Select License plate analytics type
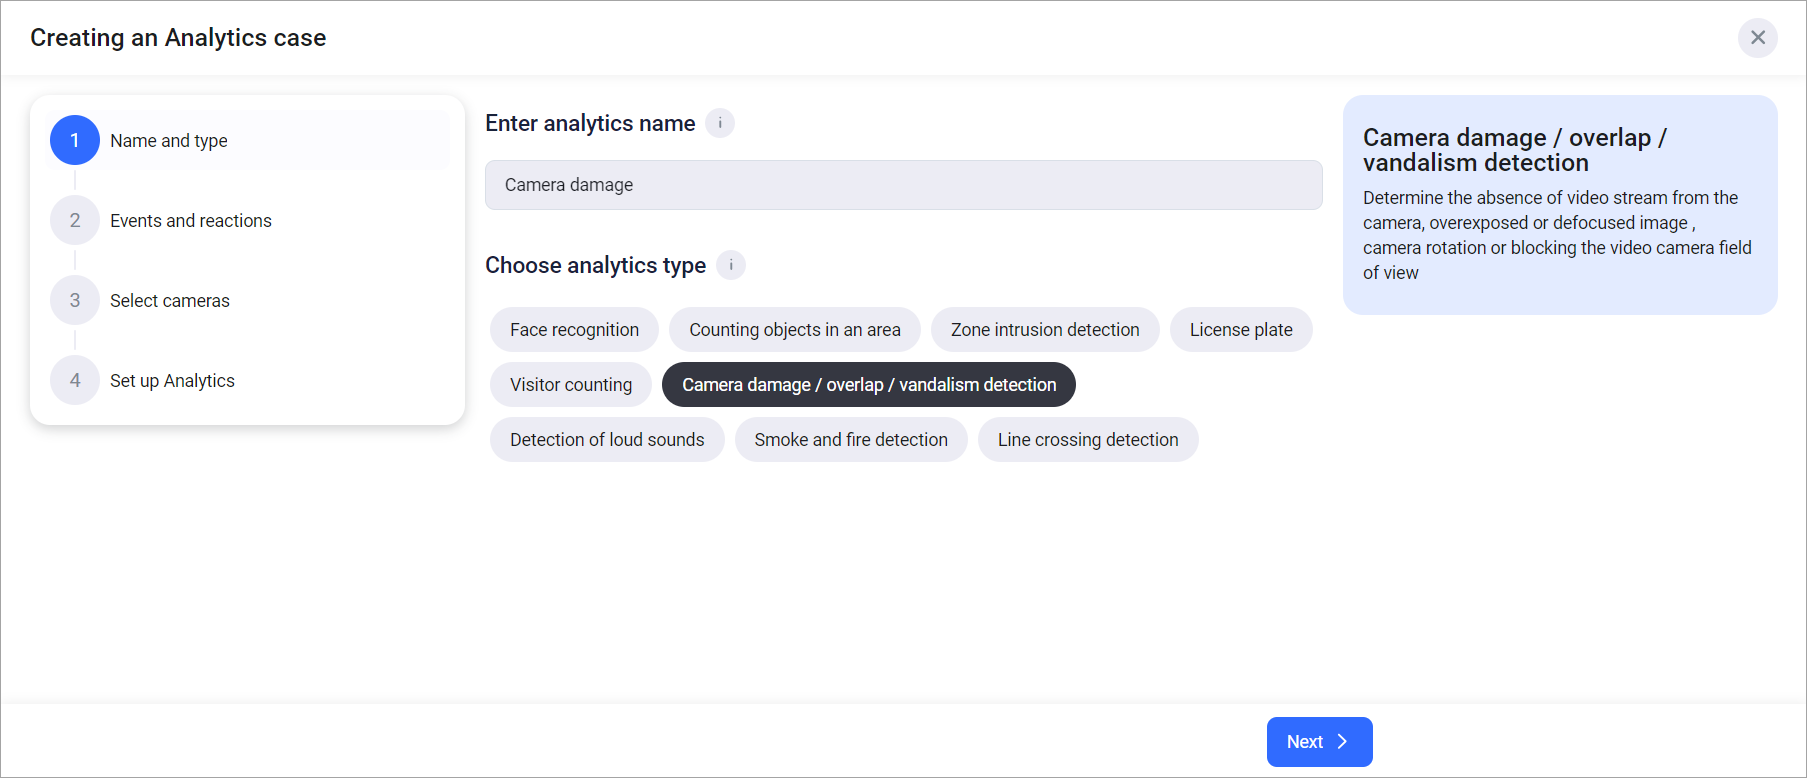 coord(1240,330)
